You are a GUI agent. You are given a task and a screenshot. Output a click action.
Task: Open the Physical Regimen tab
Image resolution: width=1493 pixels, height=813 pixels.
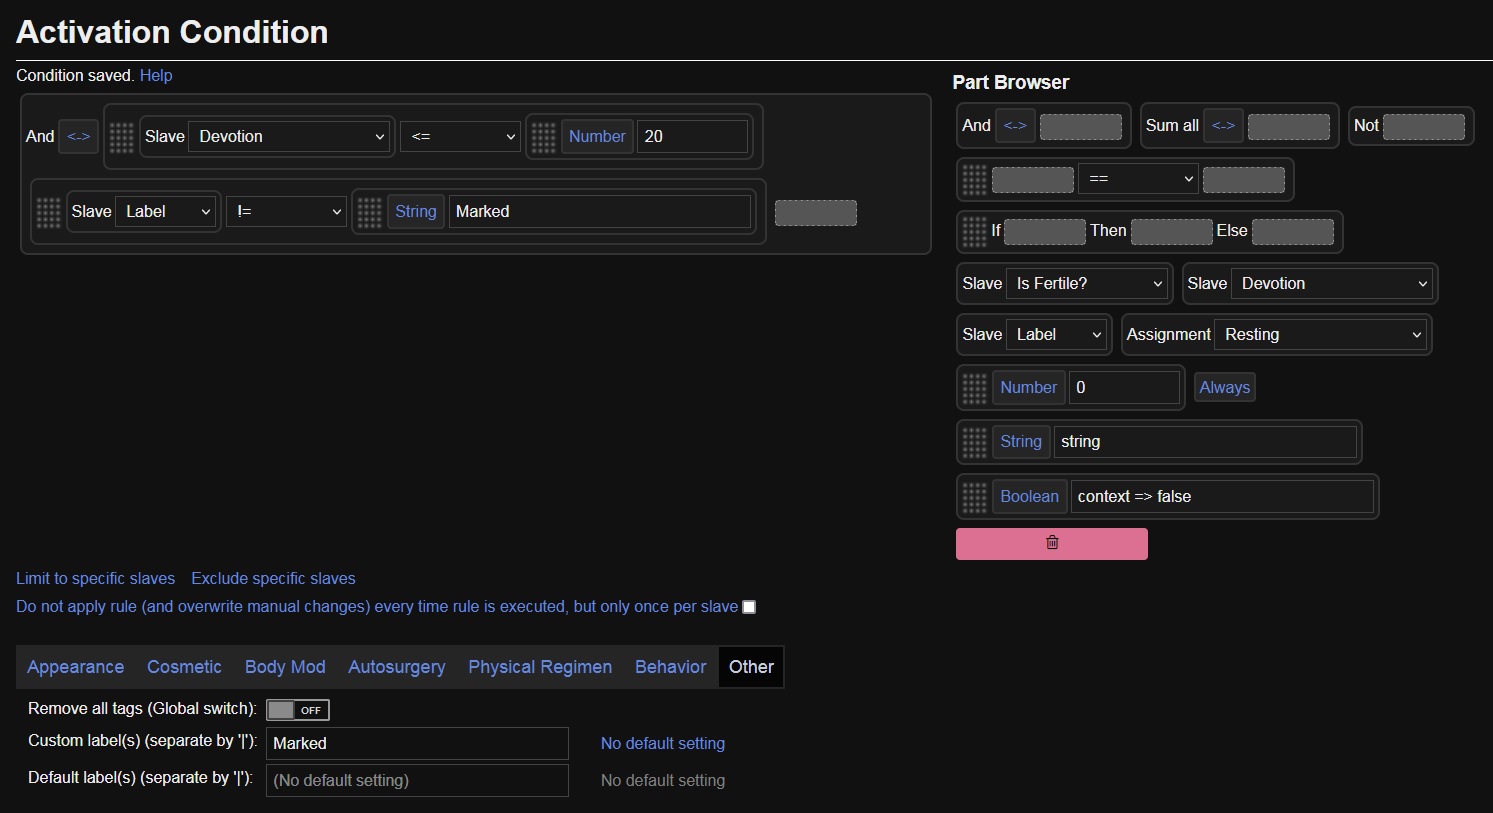(x=539, y=667)
